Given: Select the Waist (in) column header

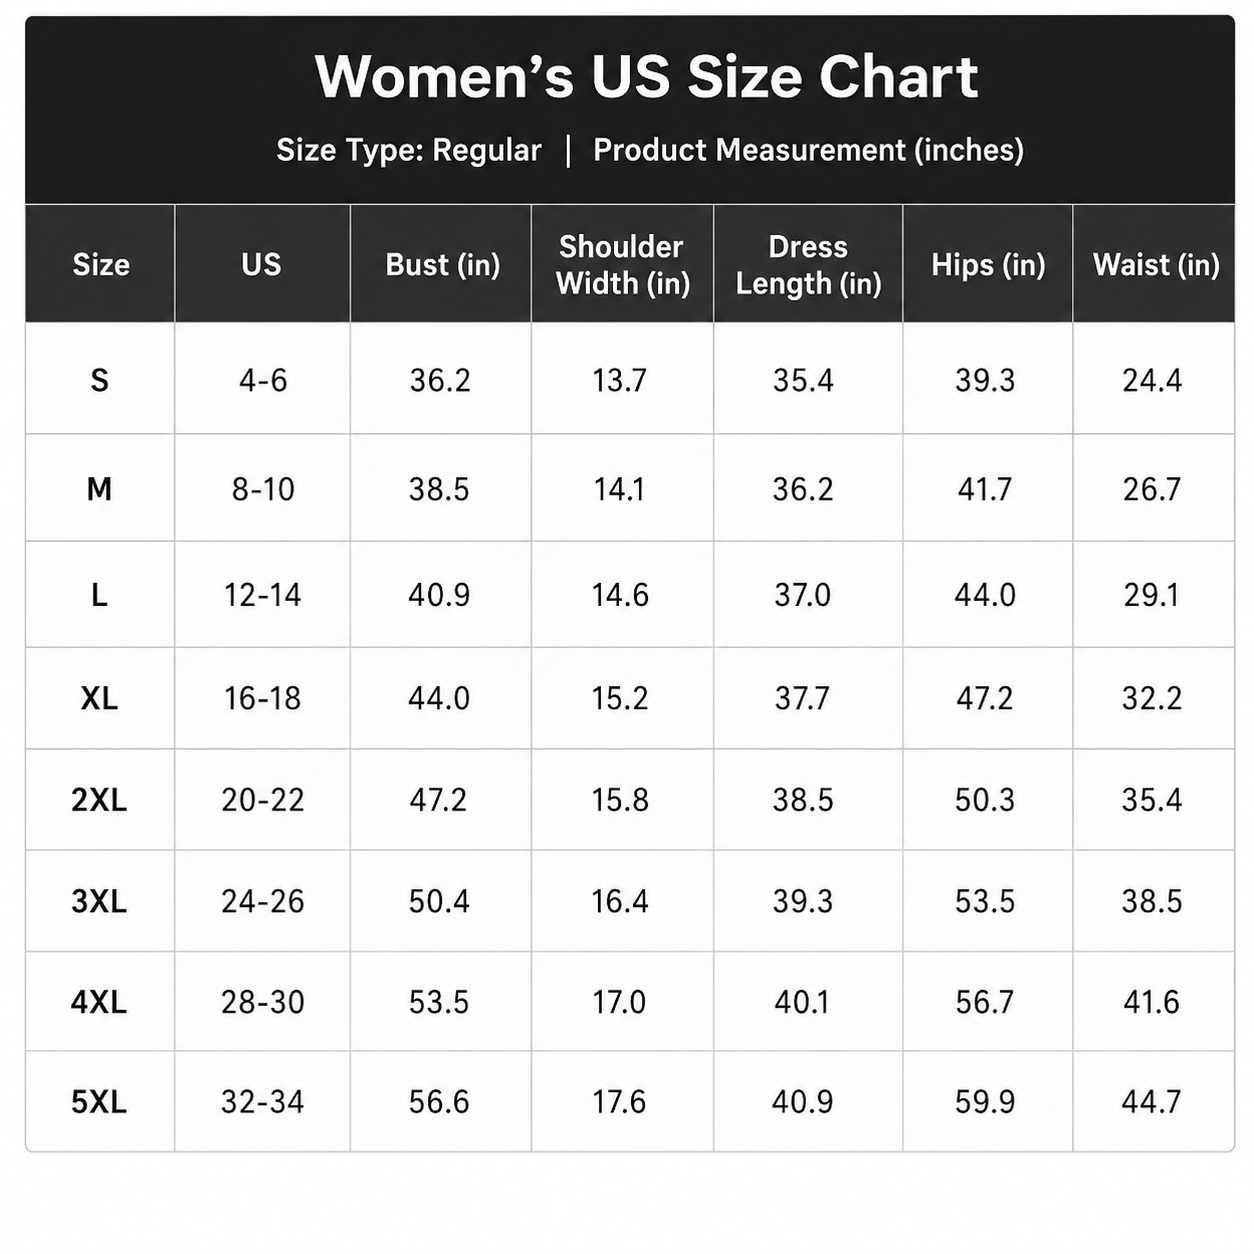Looking at the screenshot, I should tap(1155, 265).
